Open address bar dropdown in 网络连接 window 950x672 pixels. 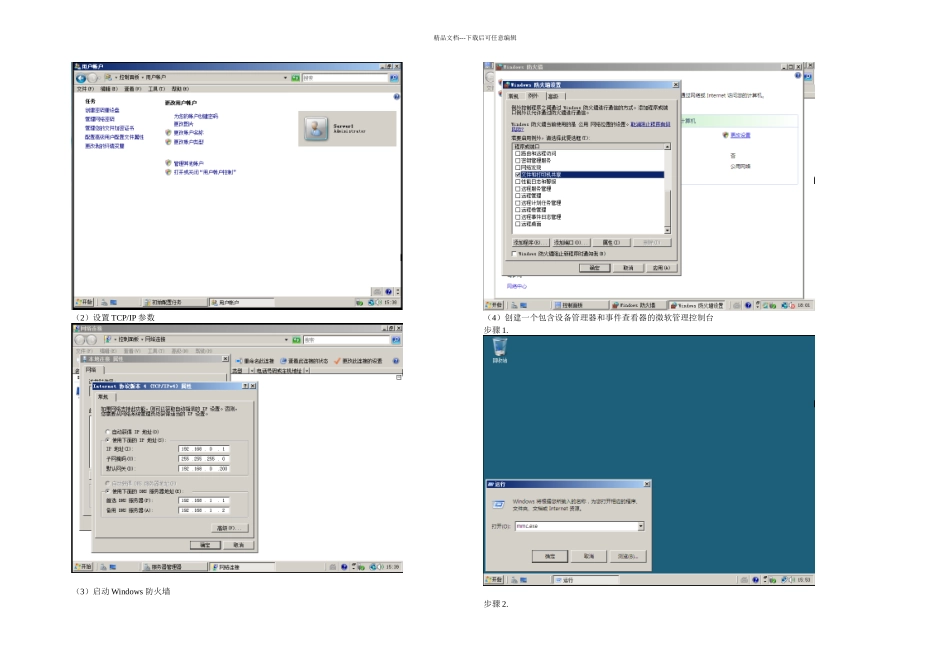286,340
